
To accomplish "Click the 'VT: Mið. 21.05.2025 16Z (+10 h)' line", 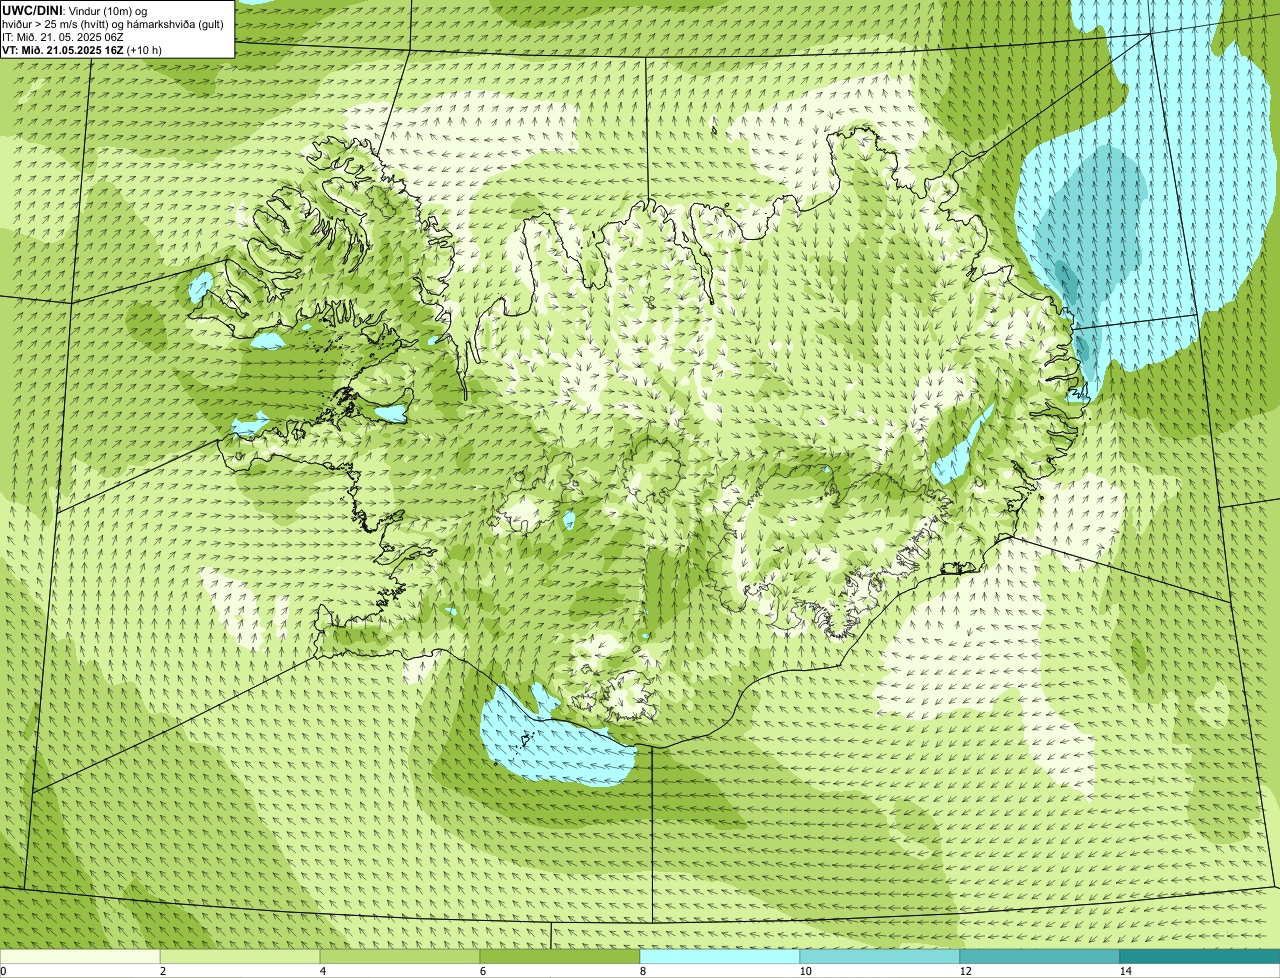I will (82, 49).
